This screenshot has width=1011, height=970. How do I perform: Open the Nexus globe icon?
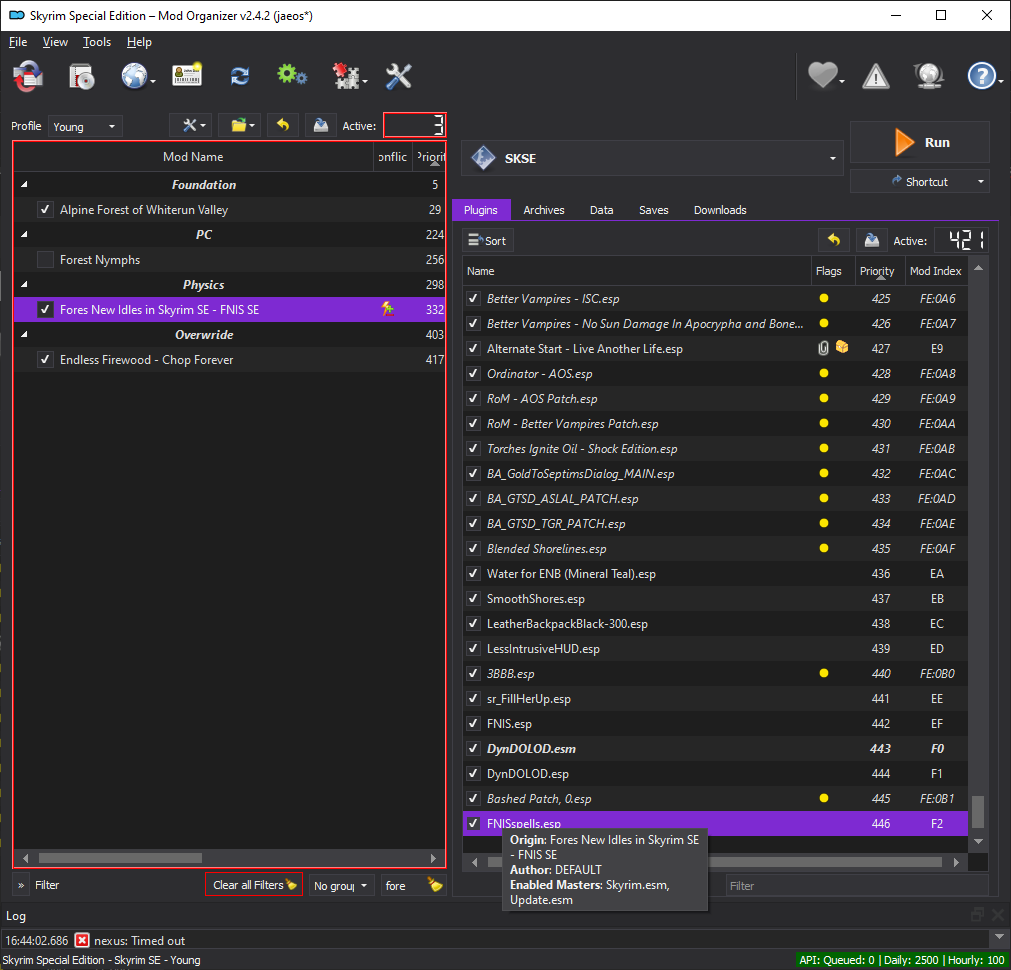point(134,76)
